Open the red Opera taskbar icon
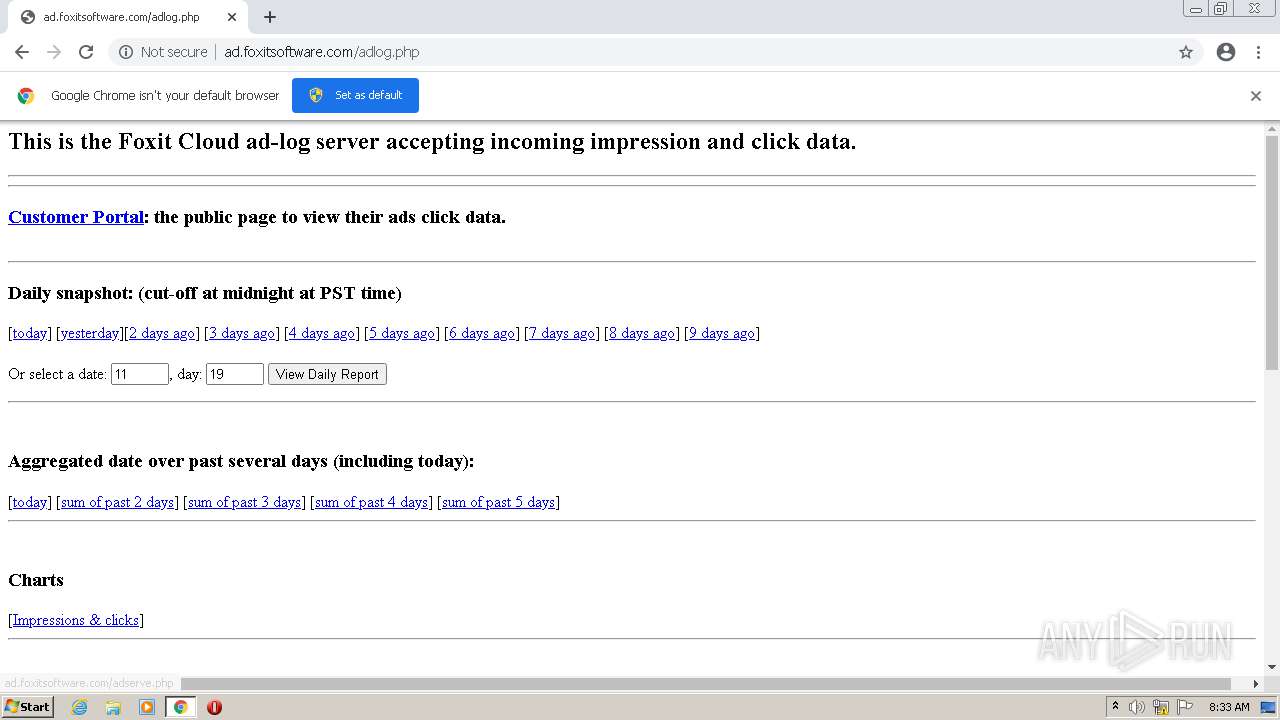This screenshot has height=720, width=1280. [x=214, y=707]
